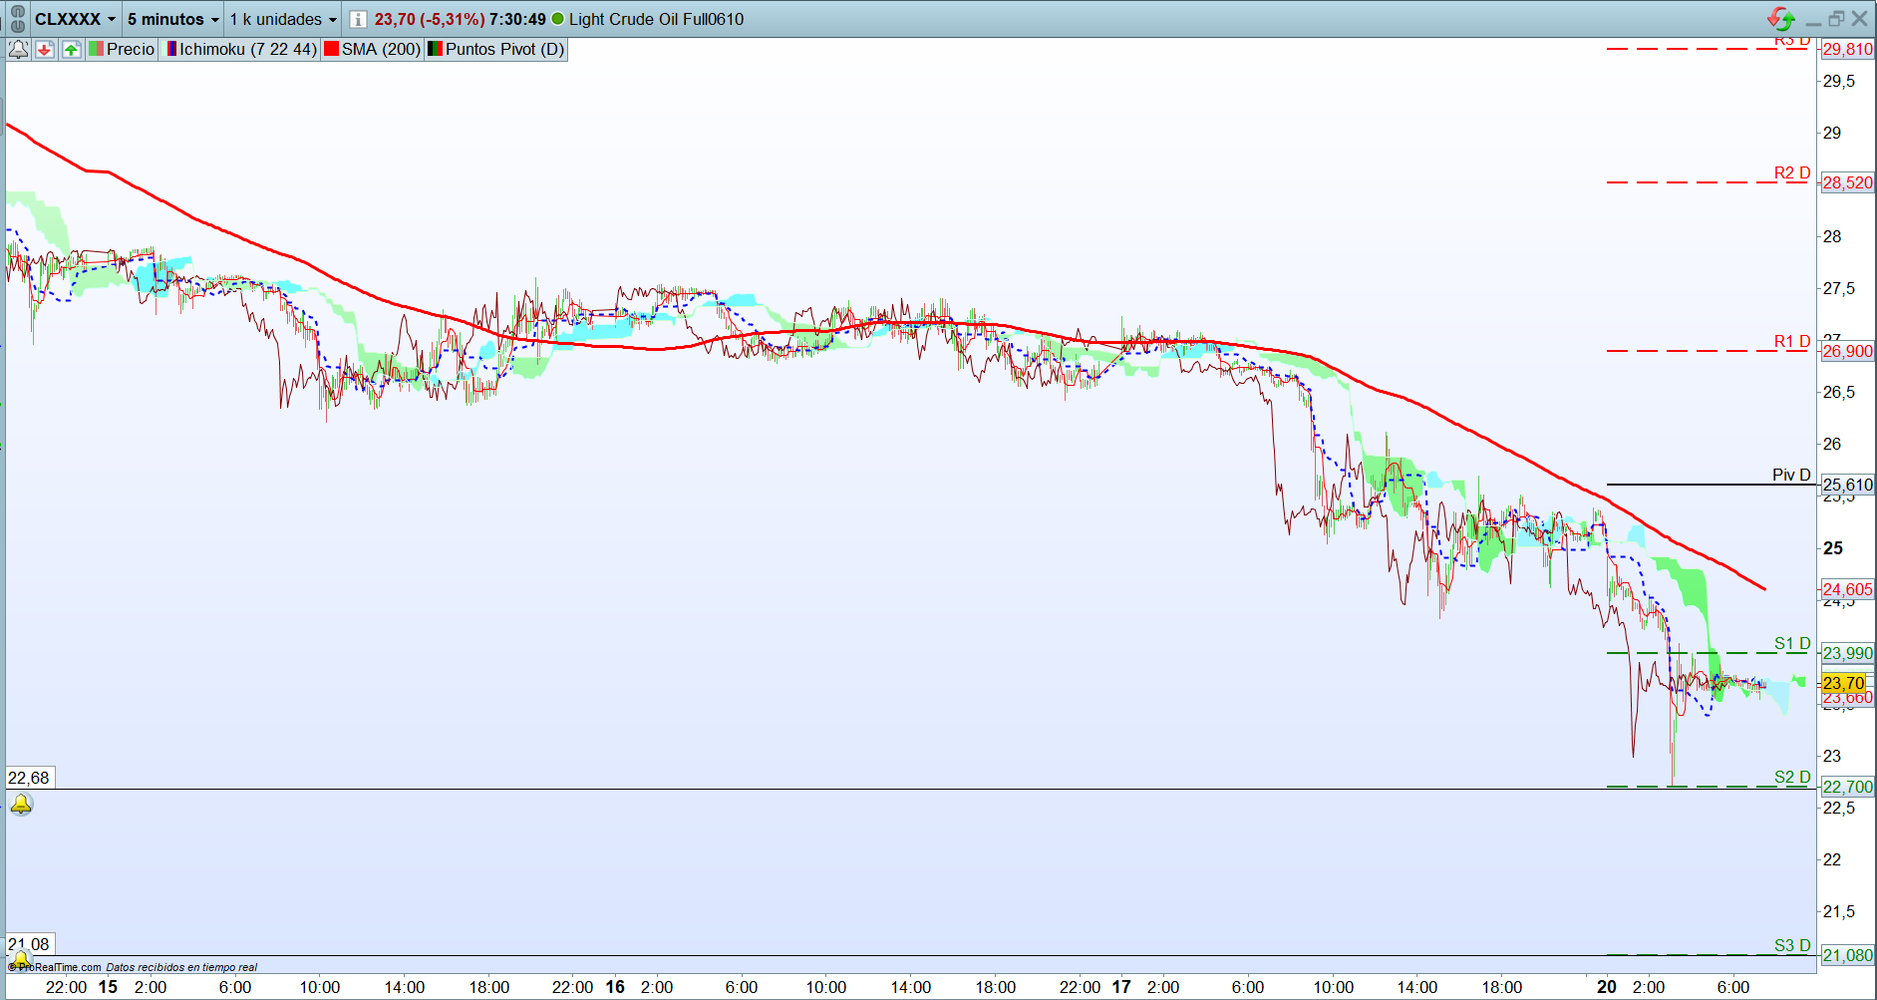Click the 29,5 tick on price axis
Viewport: 1877px width, 1000px height.
1838,81
